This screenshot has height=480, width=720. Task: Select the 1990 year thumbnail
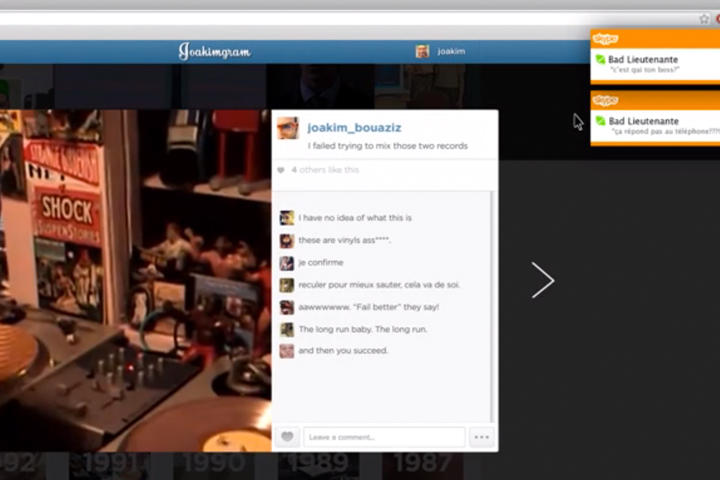coord(212,465)
